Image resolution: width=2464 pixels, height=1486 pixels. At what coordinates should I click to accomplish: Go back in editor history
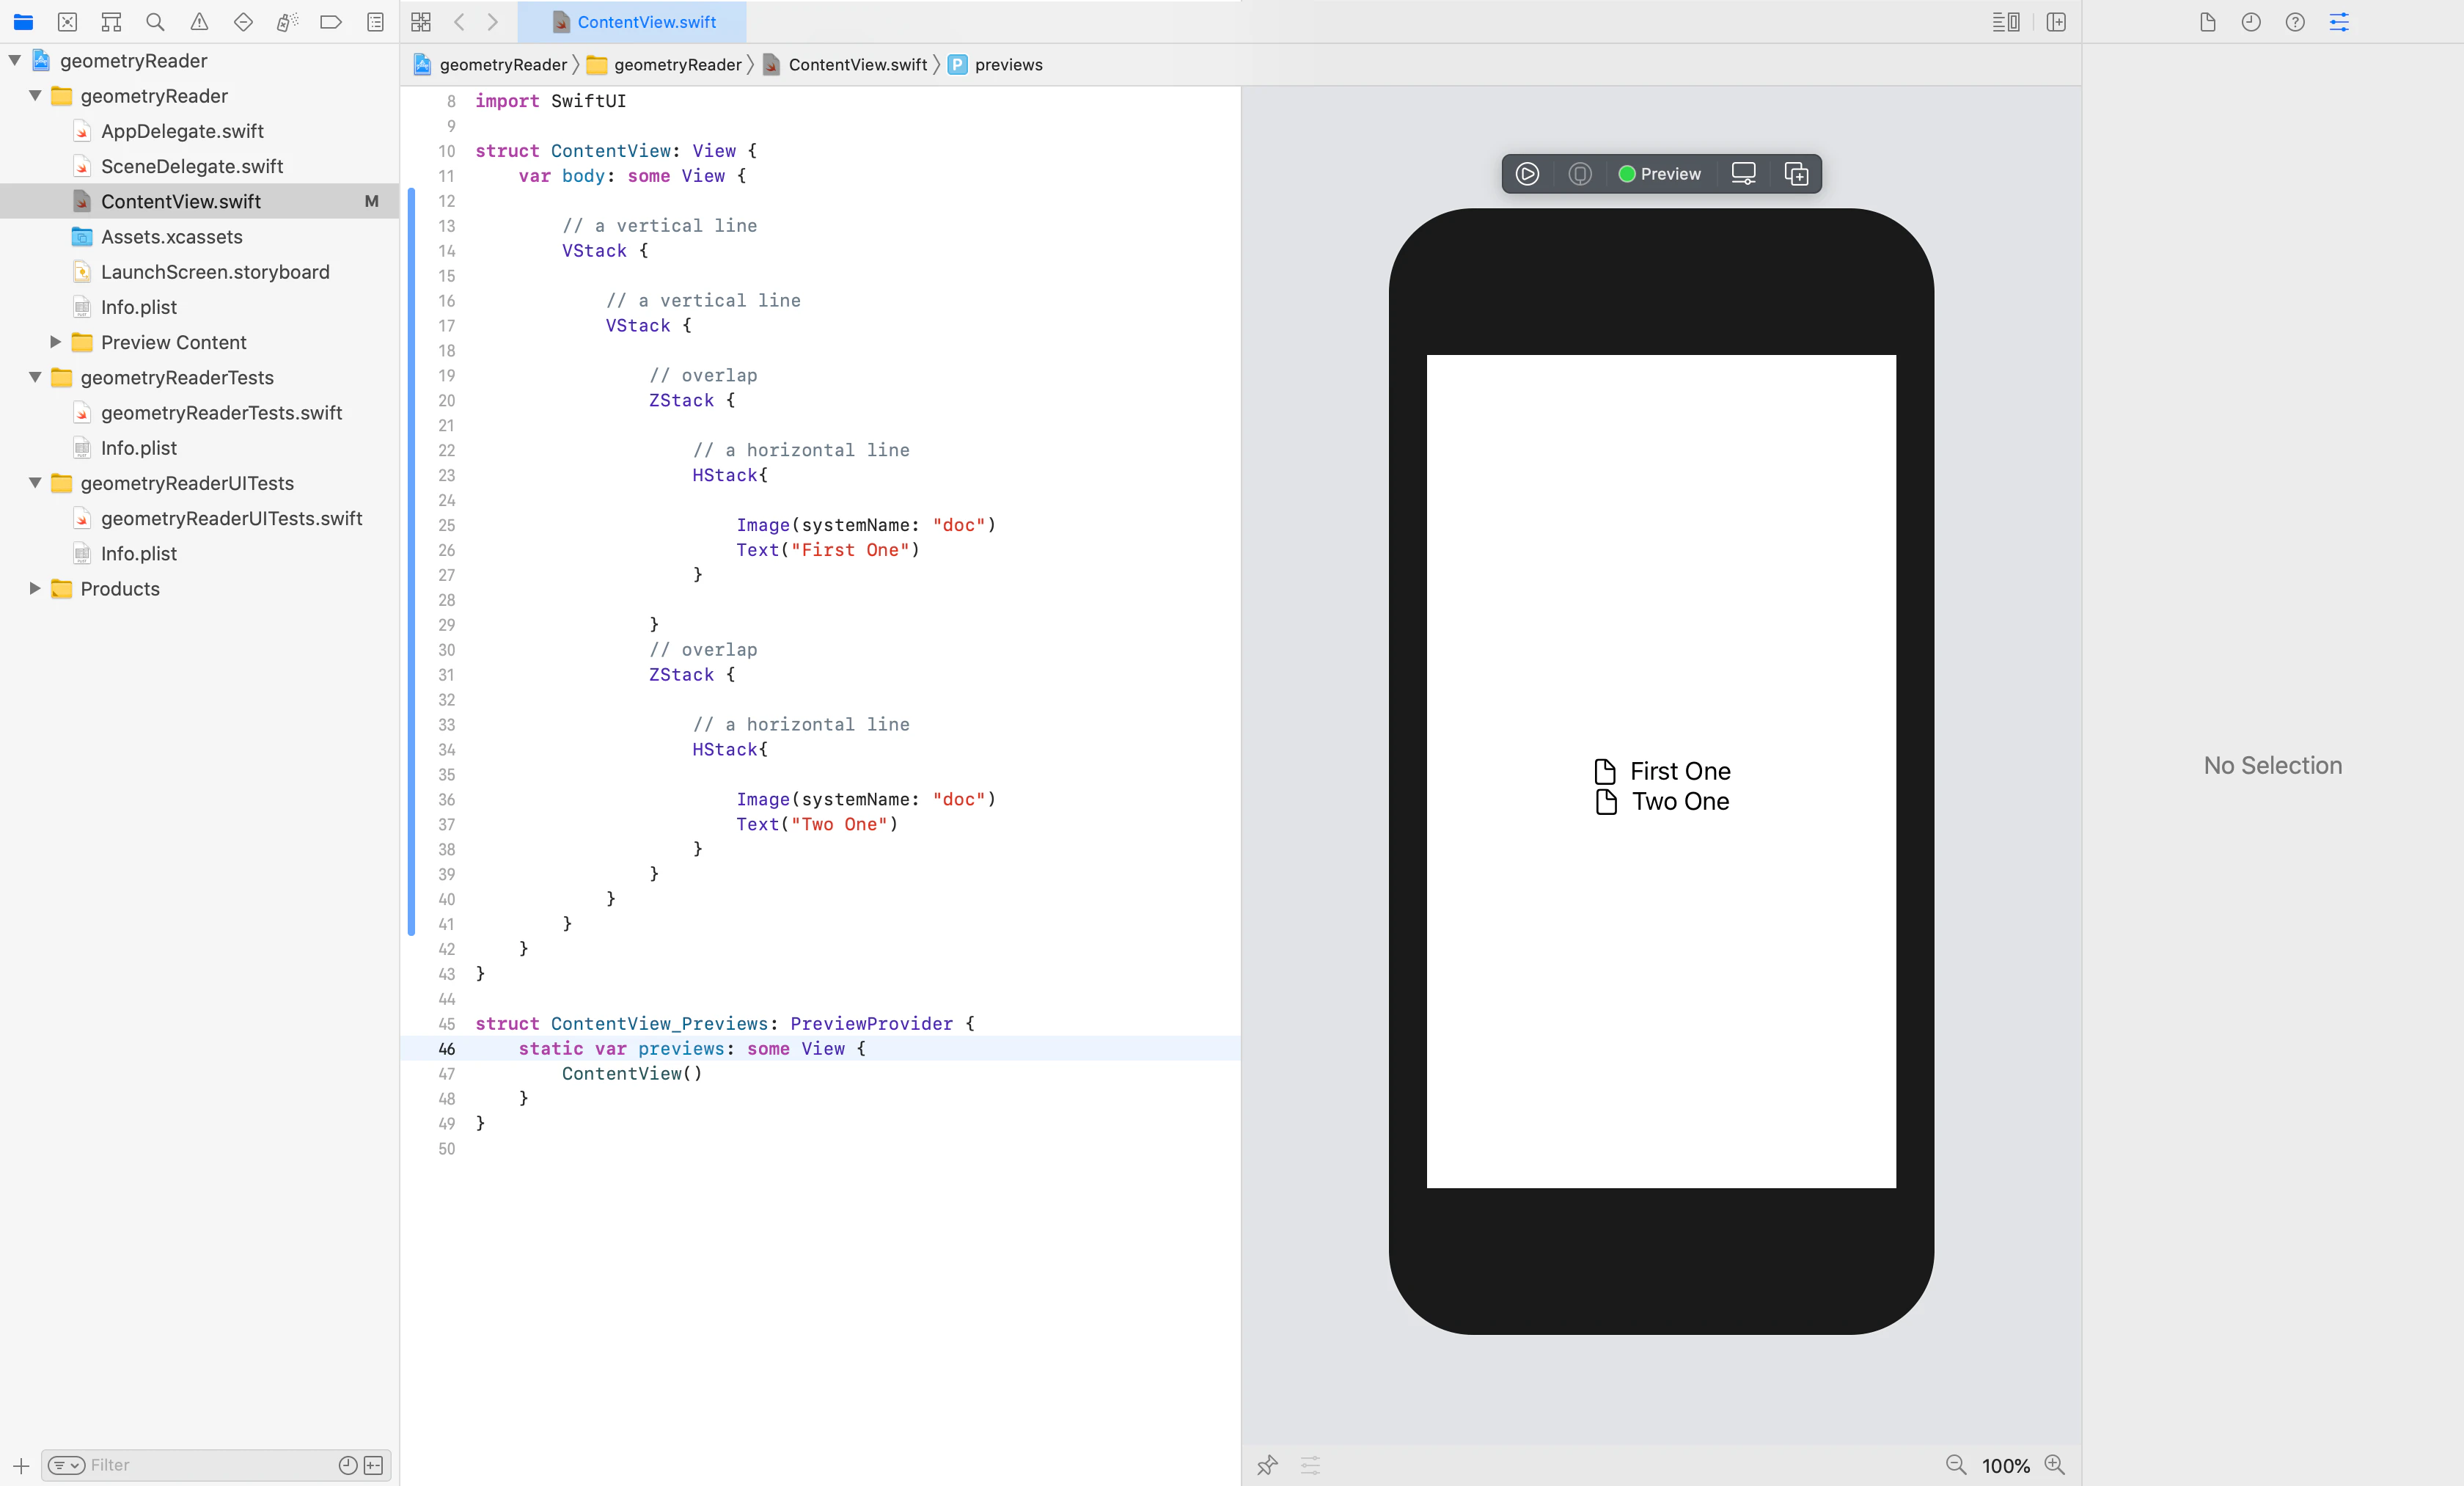coord(459,22)
